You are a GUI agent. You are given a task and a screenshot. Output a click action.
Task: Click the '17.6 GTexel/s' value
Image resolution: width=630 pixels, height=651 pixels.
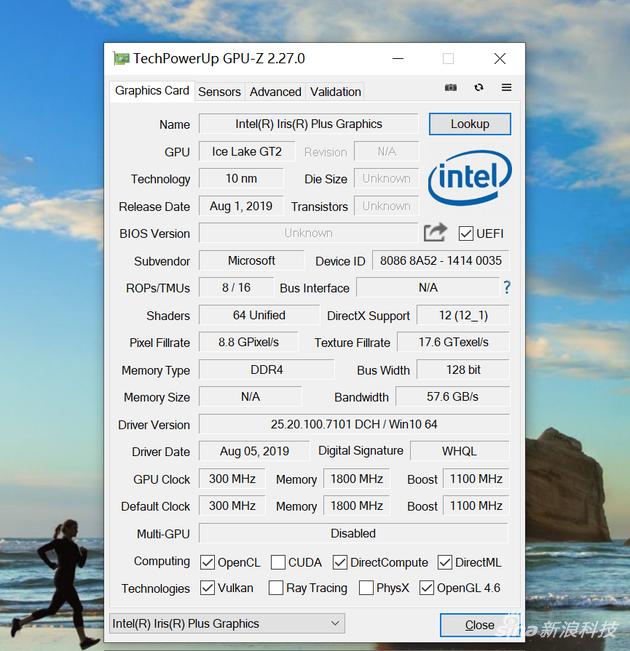tap(454, 342)
